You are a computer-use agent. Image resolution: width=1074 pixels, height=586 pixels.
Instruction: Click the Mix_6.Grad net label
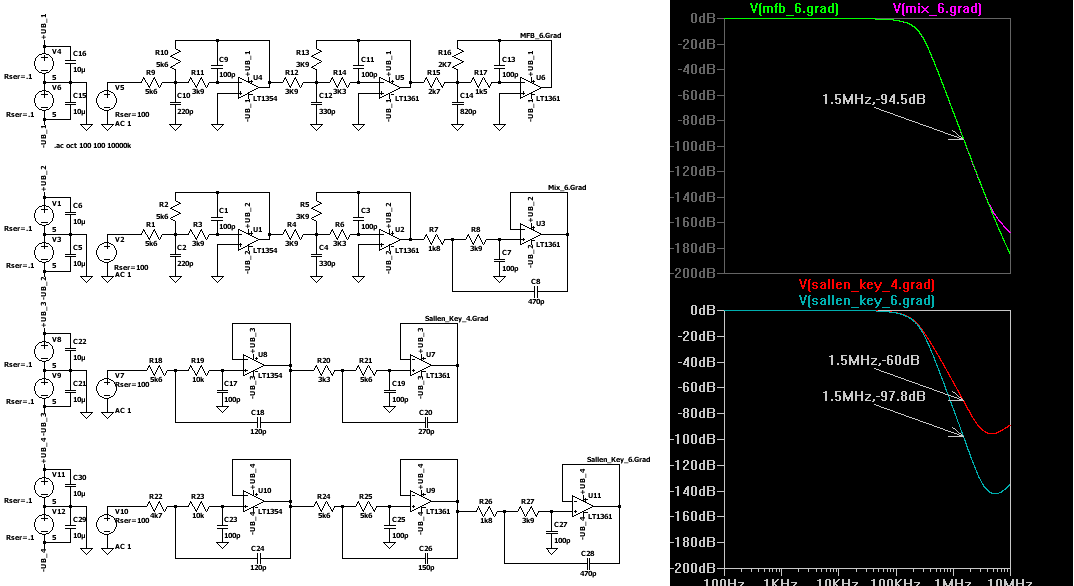[567, 188]
